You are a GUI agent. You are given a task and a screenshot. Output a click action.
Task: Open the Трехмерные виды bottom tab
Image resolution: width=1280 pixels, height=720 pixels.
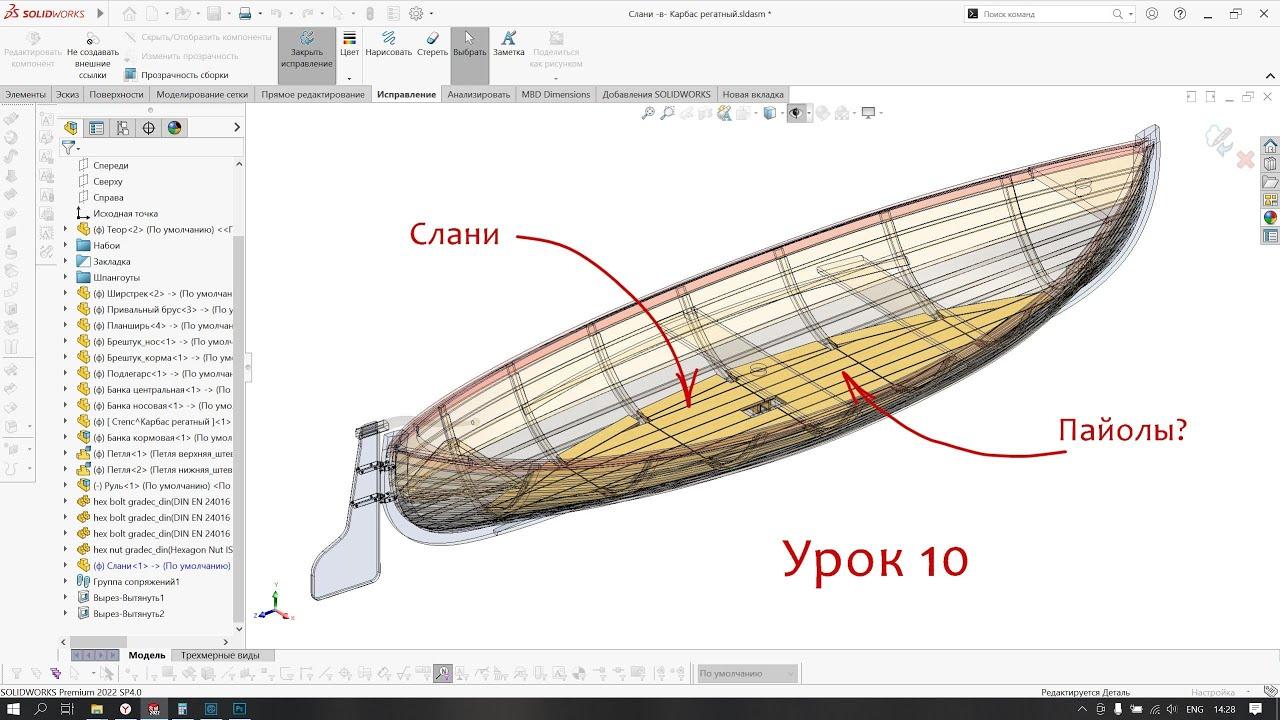coord(220,655)
